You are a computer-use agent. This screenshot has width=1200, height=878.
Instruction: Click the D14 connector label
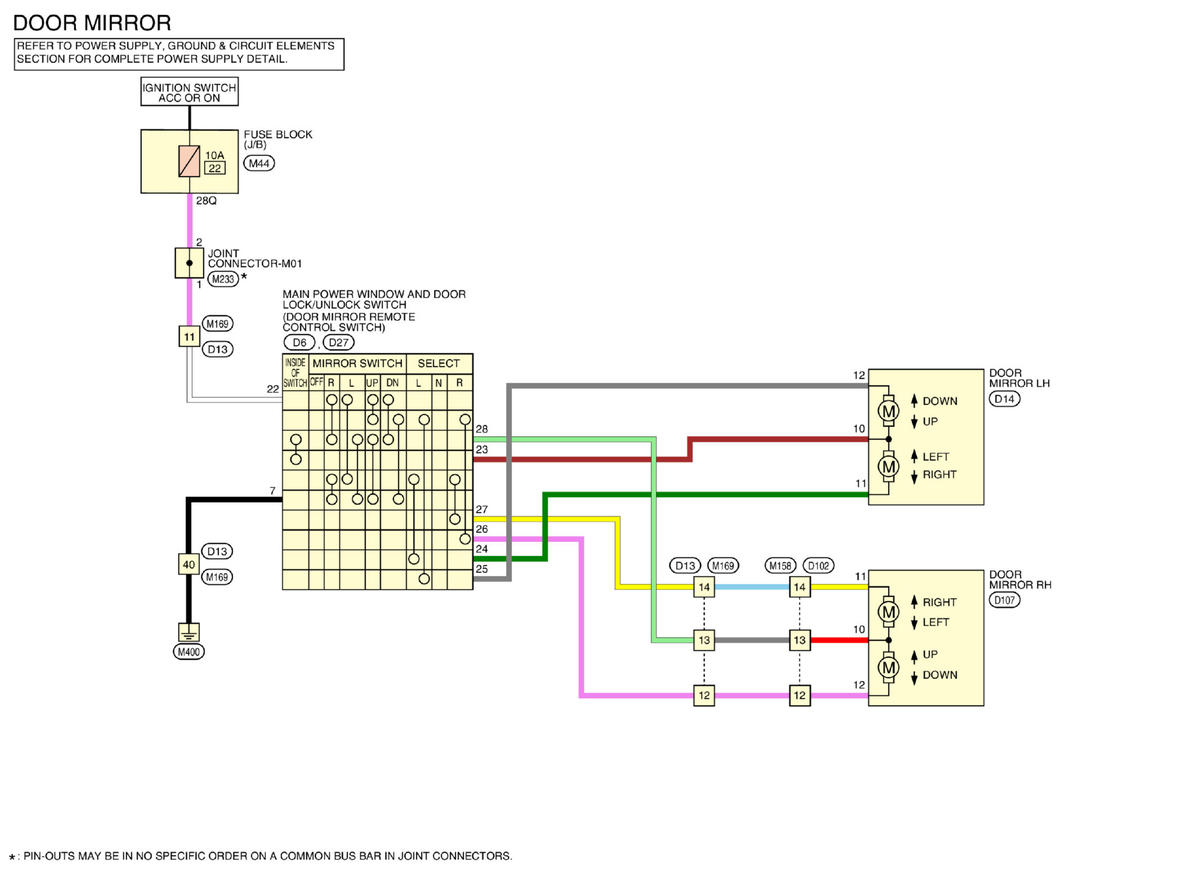[x=1004, y=399]
